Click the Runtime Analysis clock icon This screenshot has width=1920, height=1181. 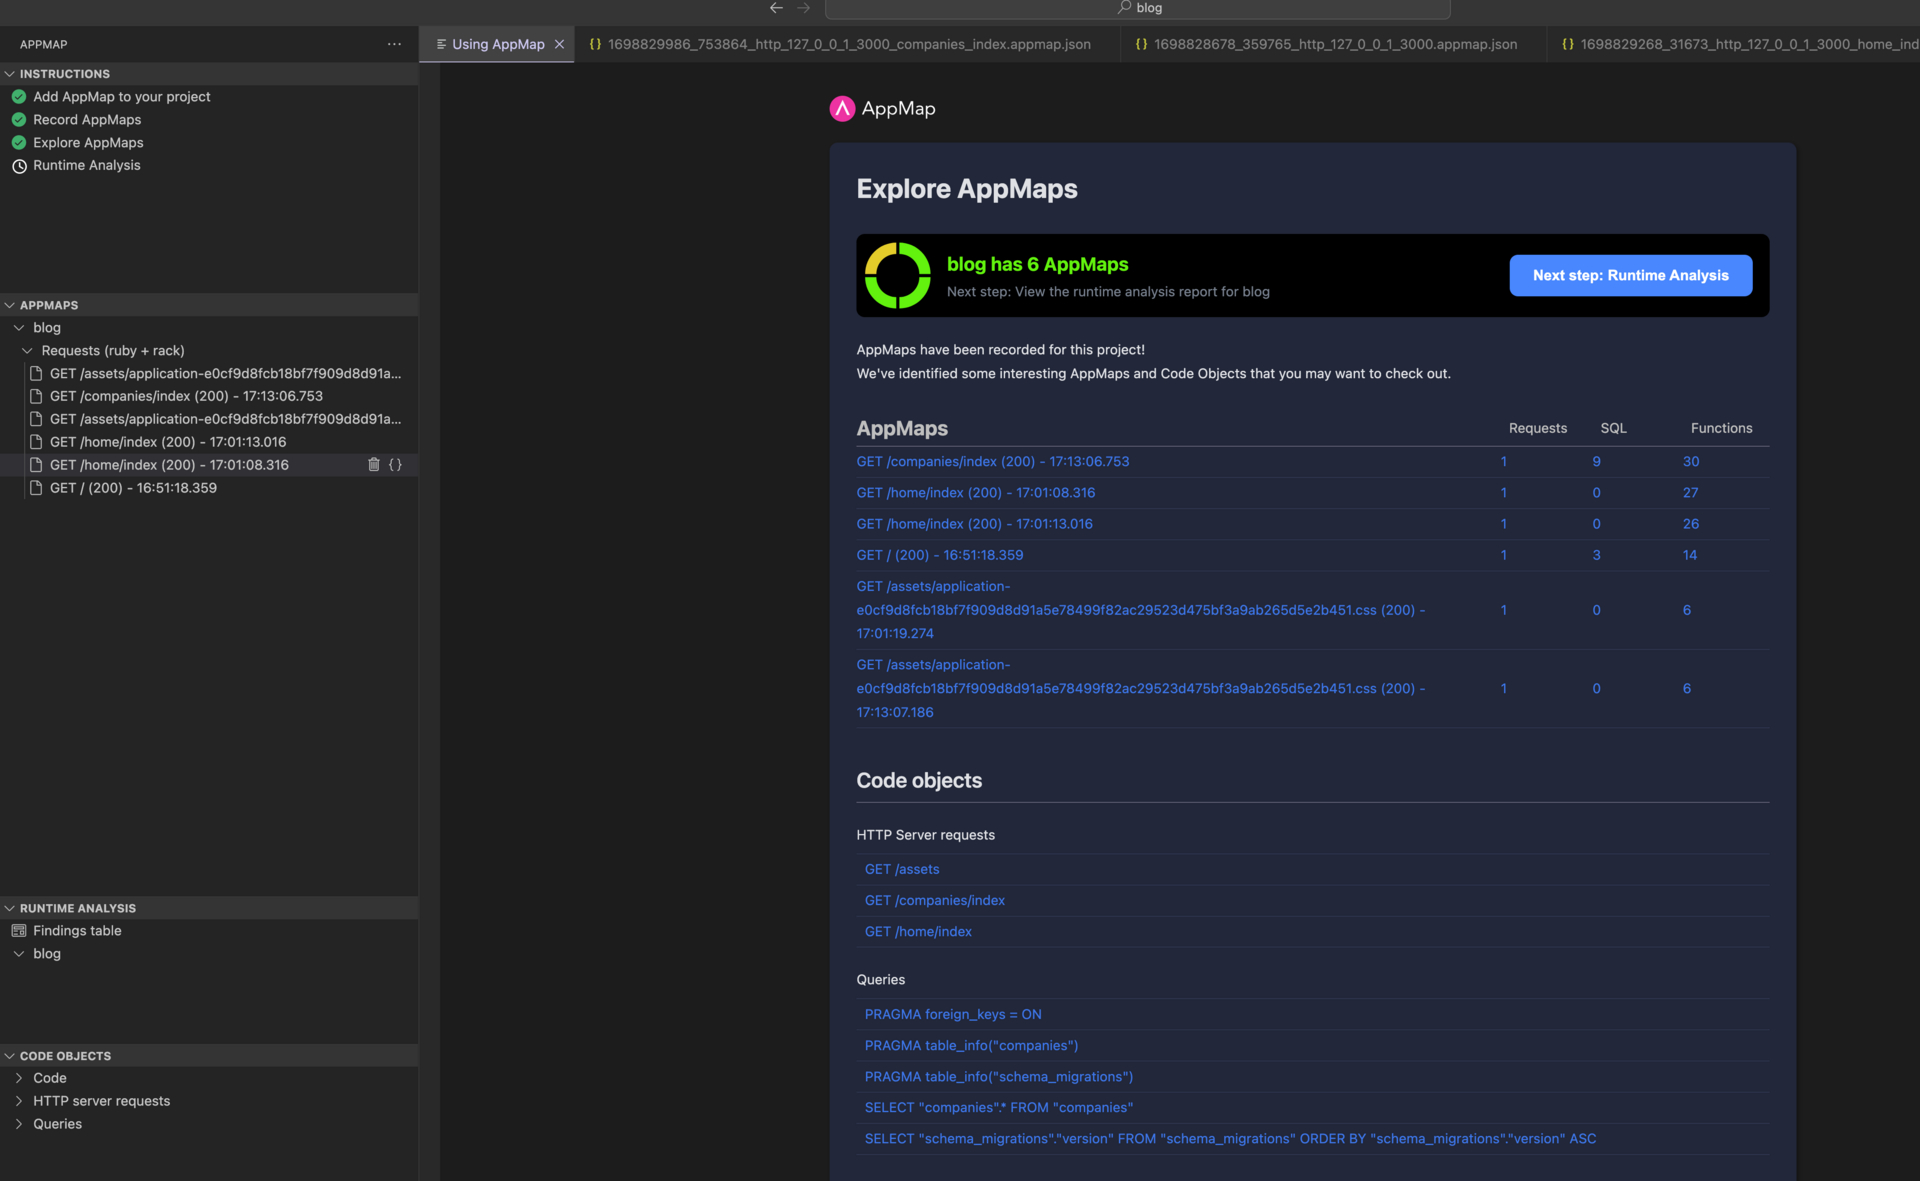(19, 166)
